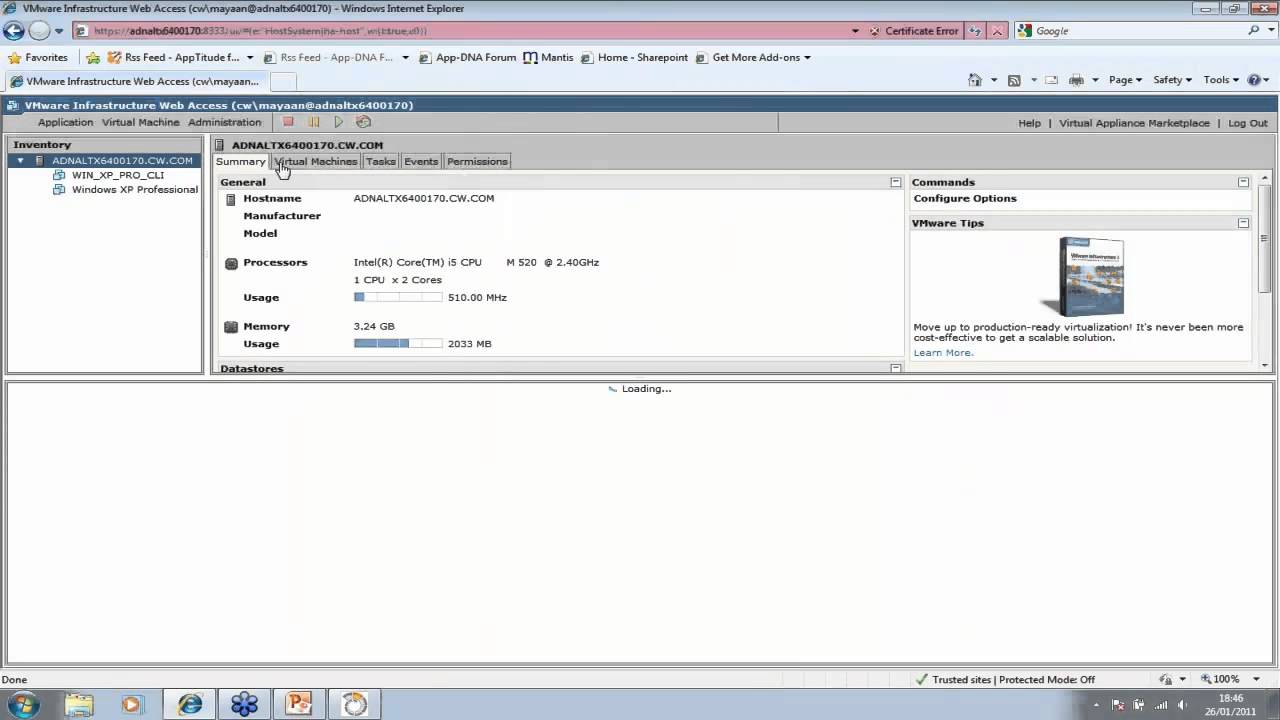Switch to the Virtual Machines tab
This screenshot has width=1280, height=720.
point(316,161)
